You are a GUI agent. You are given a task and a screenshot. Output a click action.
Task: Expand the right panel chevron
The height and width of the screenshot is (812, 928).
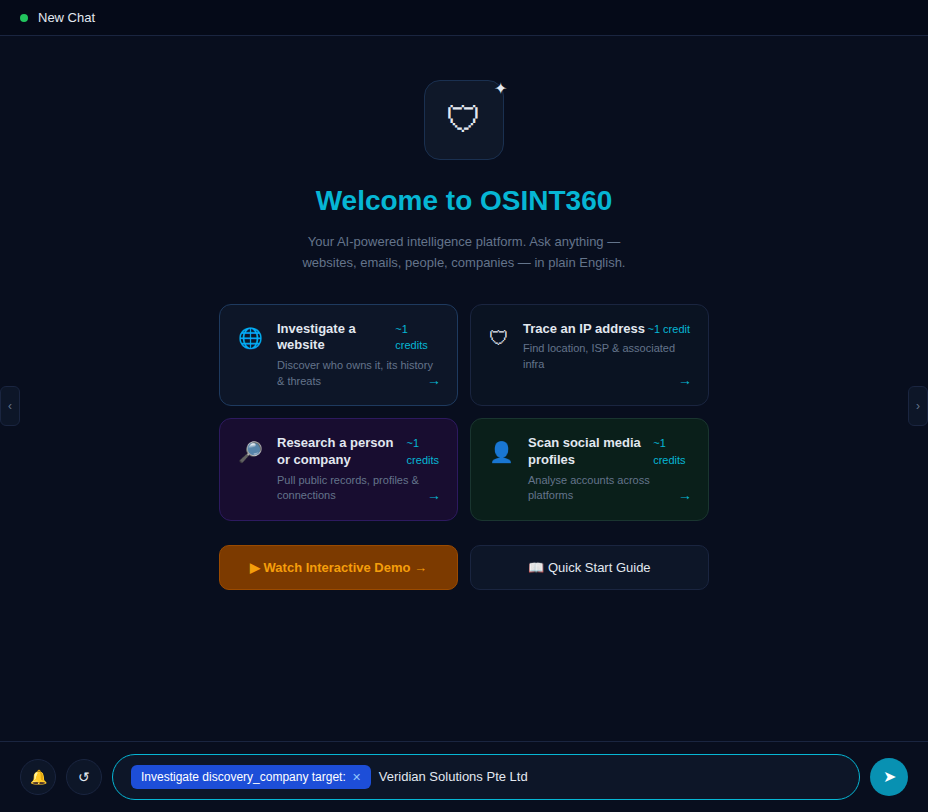tap(917, 406)
